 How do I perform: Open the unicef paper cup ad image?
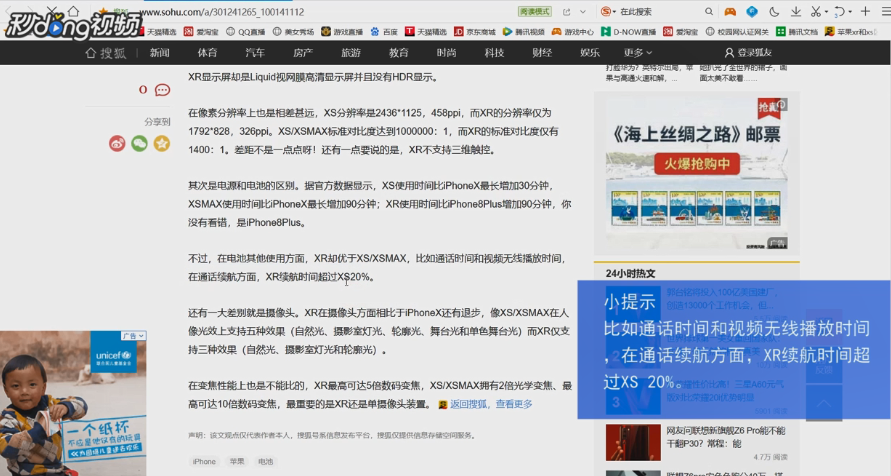click(x=73, y=403)
